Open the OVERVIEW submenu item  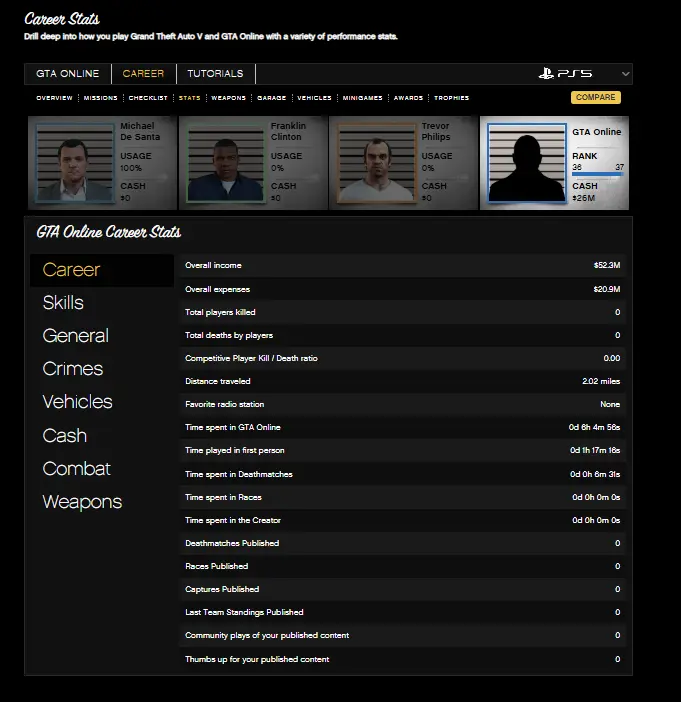54,98
